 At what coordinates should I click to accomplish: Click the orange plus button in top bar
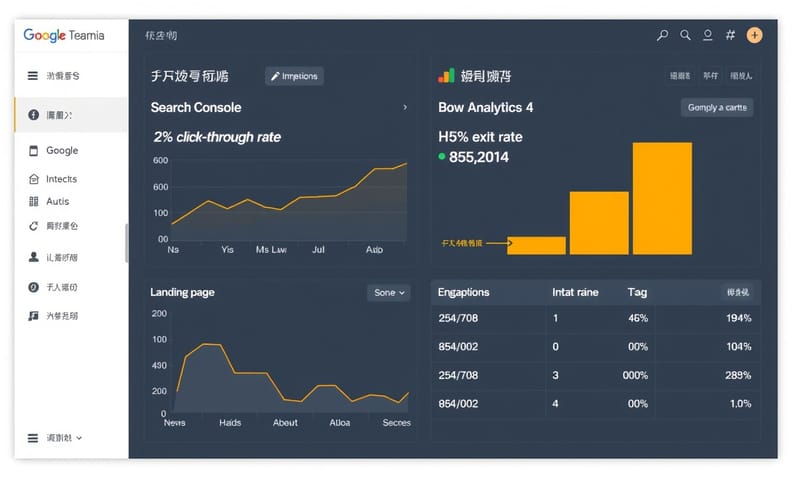point(754,35)
